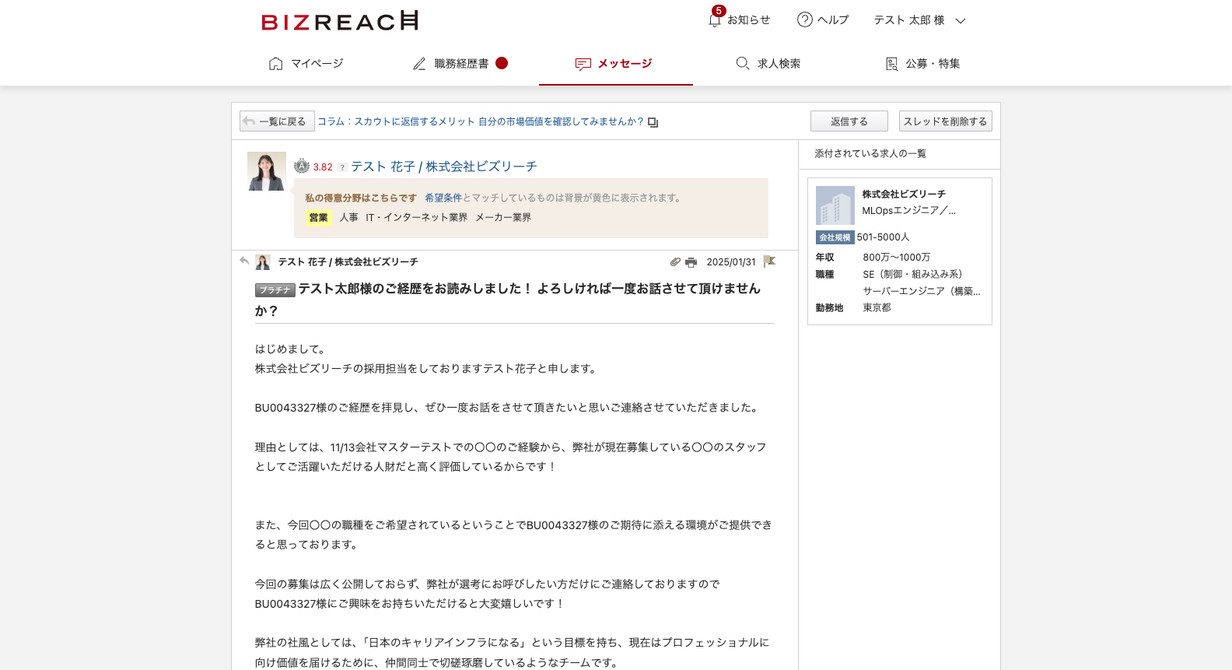Open 職務経歴書 tab
The height and width of the screenshot is (670, 1232).
[460, 63]
